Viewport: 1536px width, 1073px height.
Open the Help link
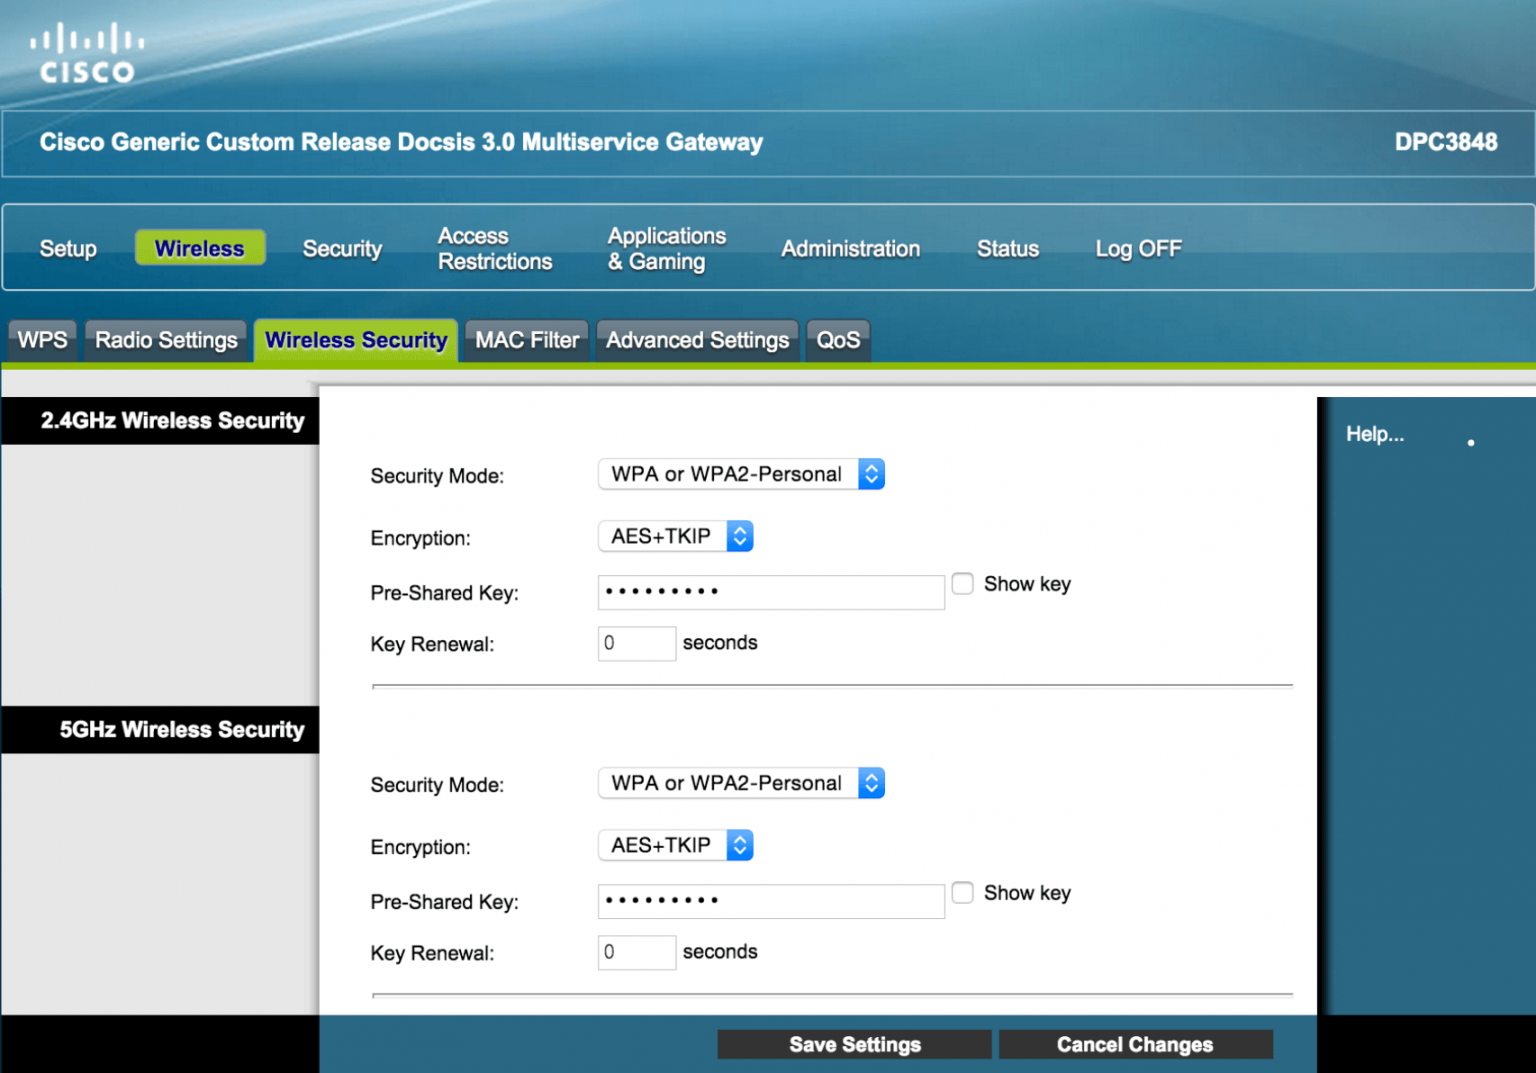pyautogui.click(x=1375, y=434)
